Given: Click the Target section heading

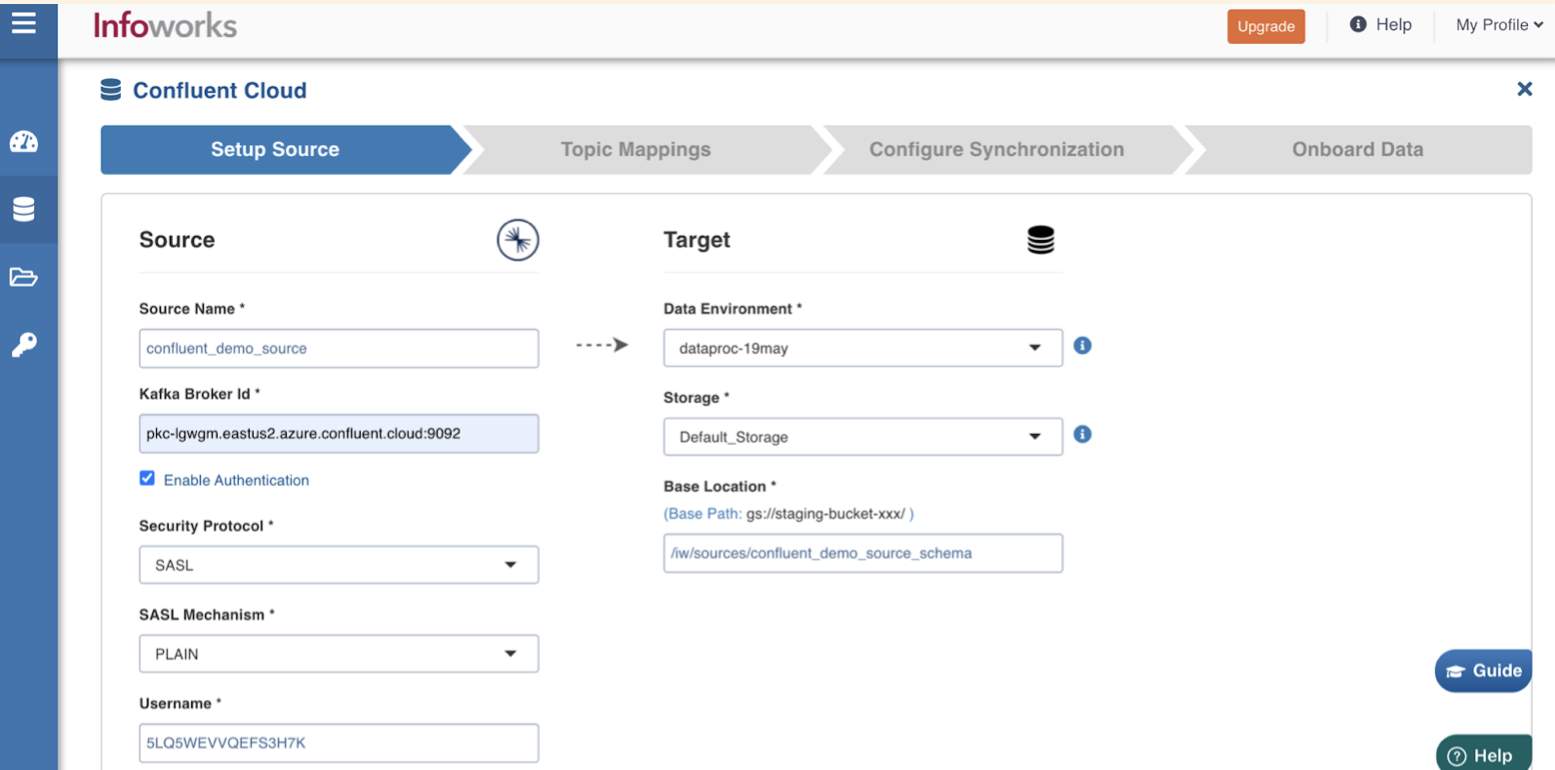Looking at the screenshot, I should pyautogui.click(x=697, y=240).
